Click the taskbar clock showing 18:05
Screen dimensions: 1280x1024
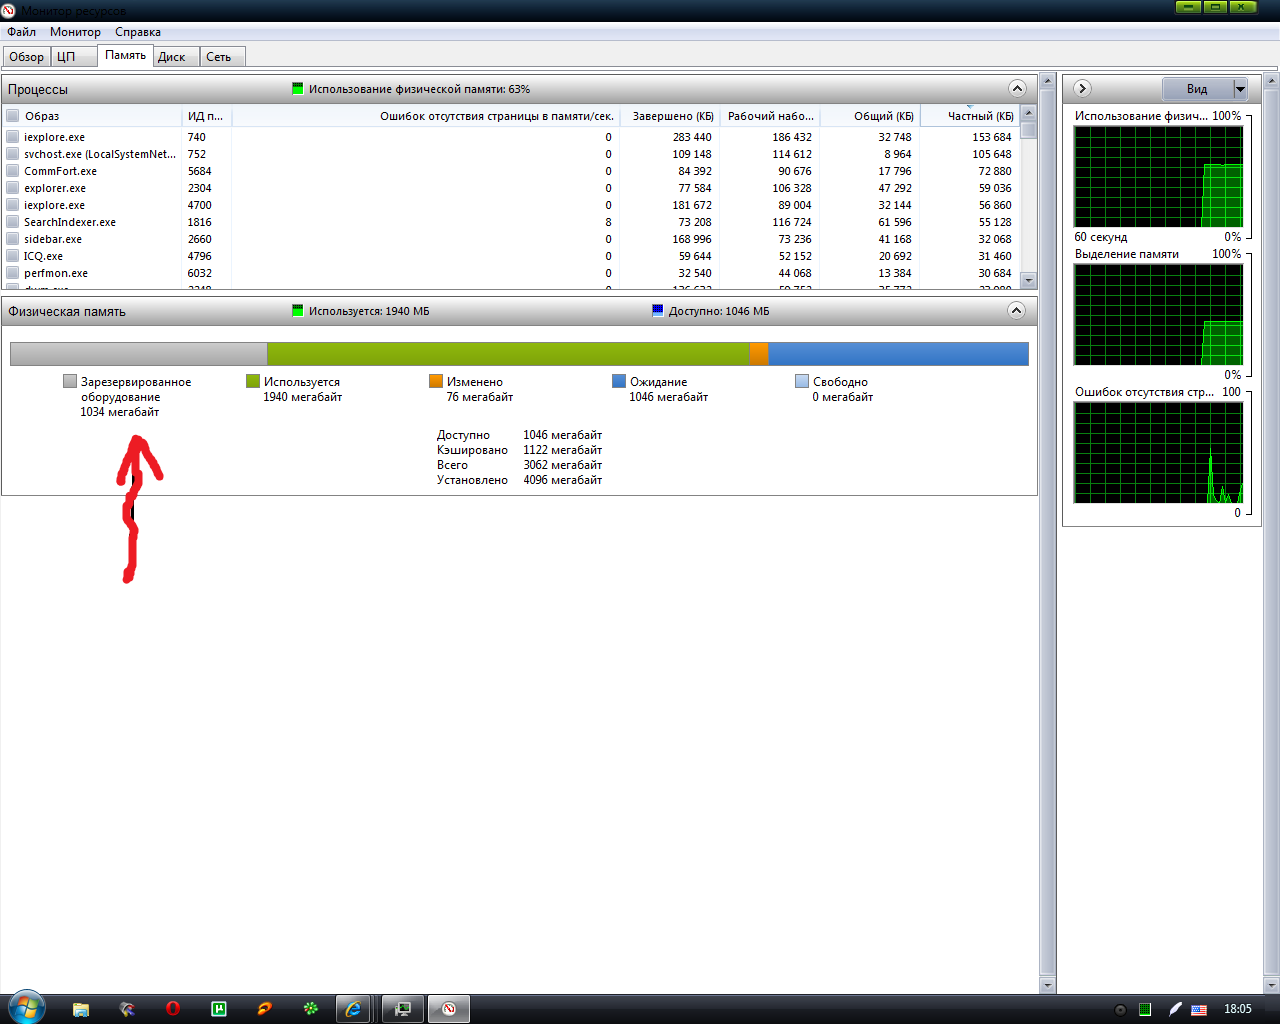1238,1009
